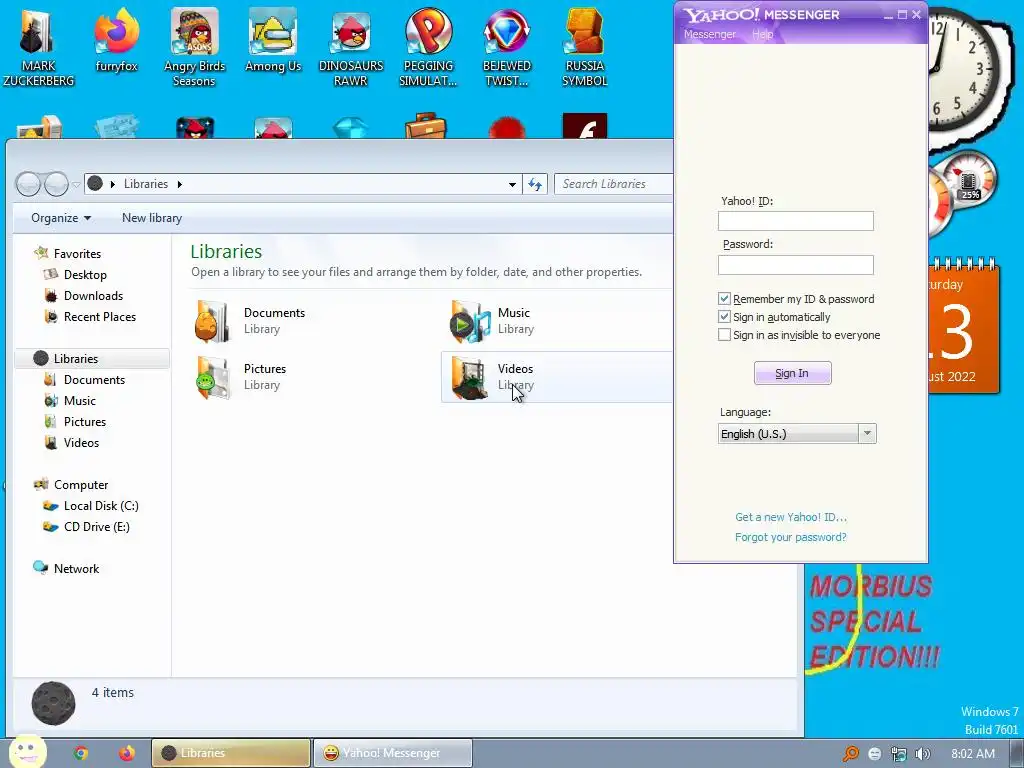Open Firefox from the taskbar
The height and width of the screenshot is (768, 1024).
click(127, 753)
